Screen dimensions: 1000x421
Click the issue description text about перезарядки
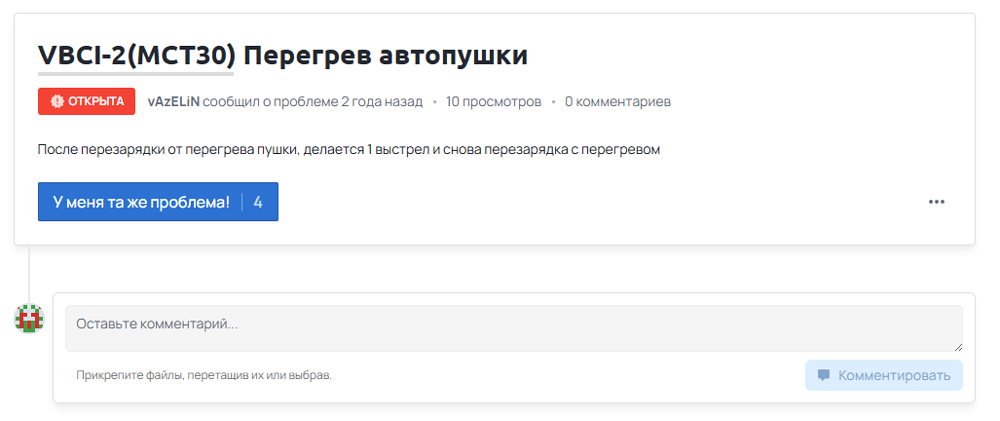349,150
